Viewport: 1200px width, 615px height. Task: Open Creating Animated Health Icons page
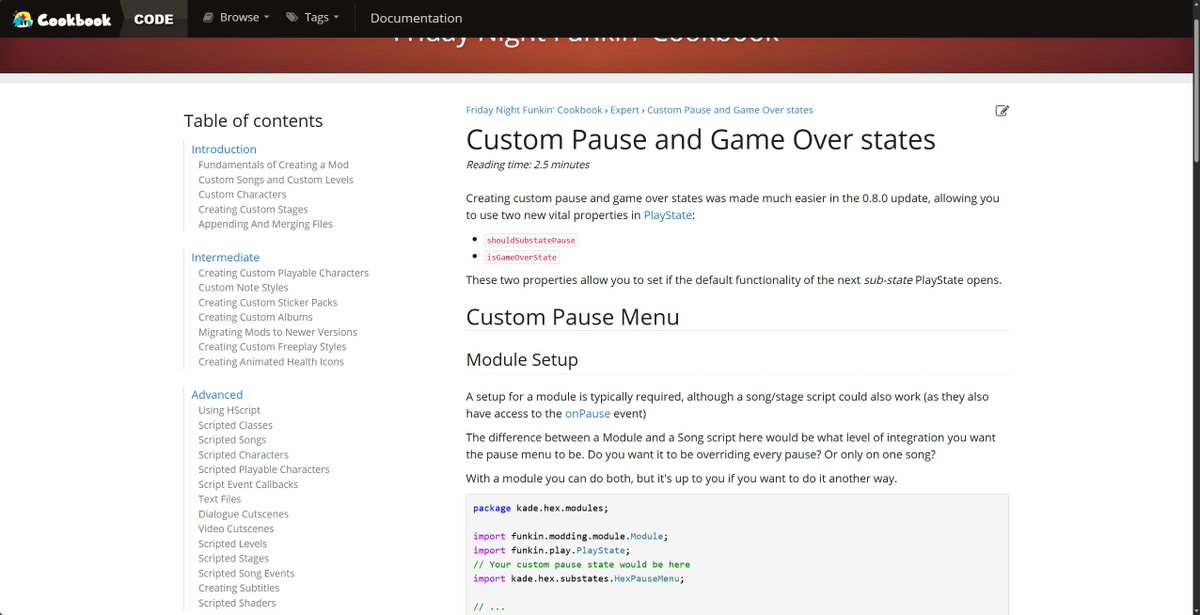[x=271, y=362]
